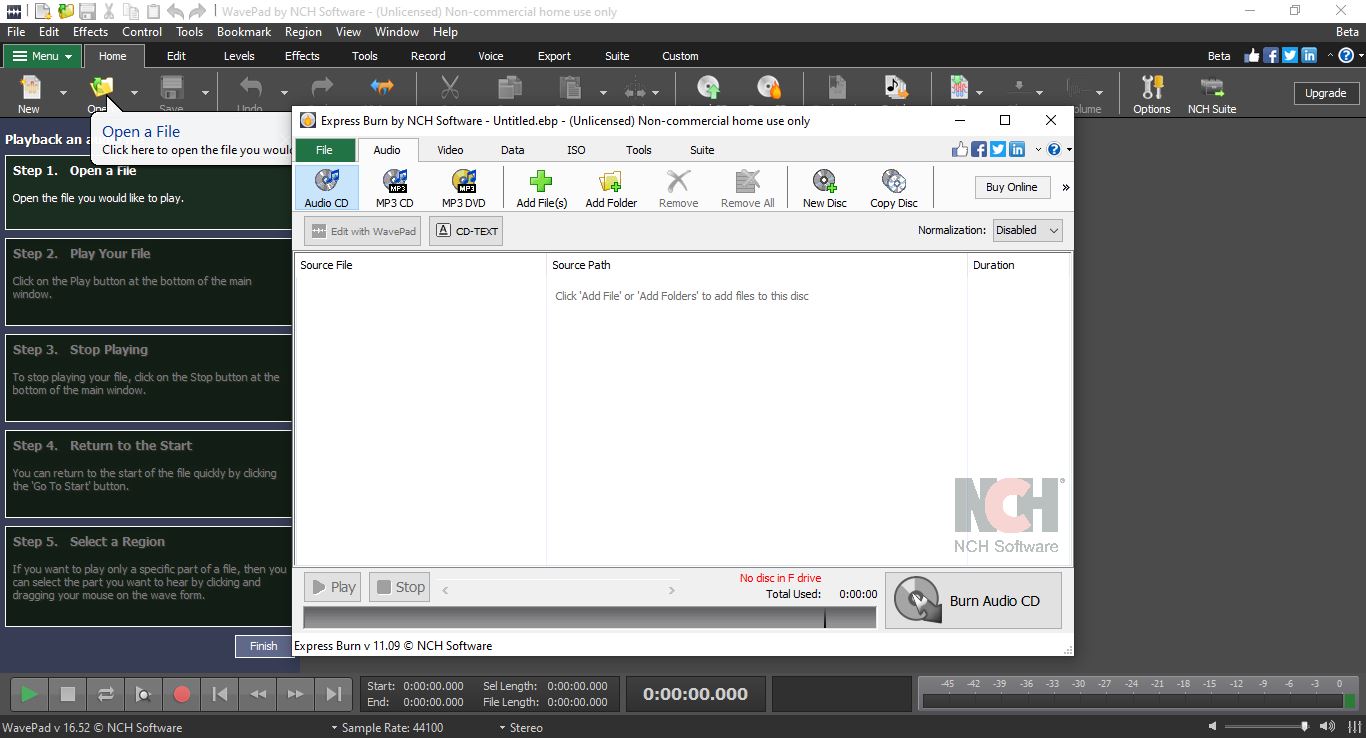Open the Normalization Disabled dropdown

[x=1027, y=230]
